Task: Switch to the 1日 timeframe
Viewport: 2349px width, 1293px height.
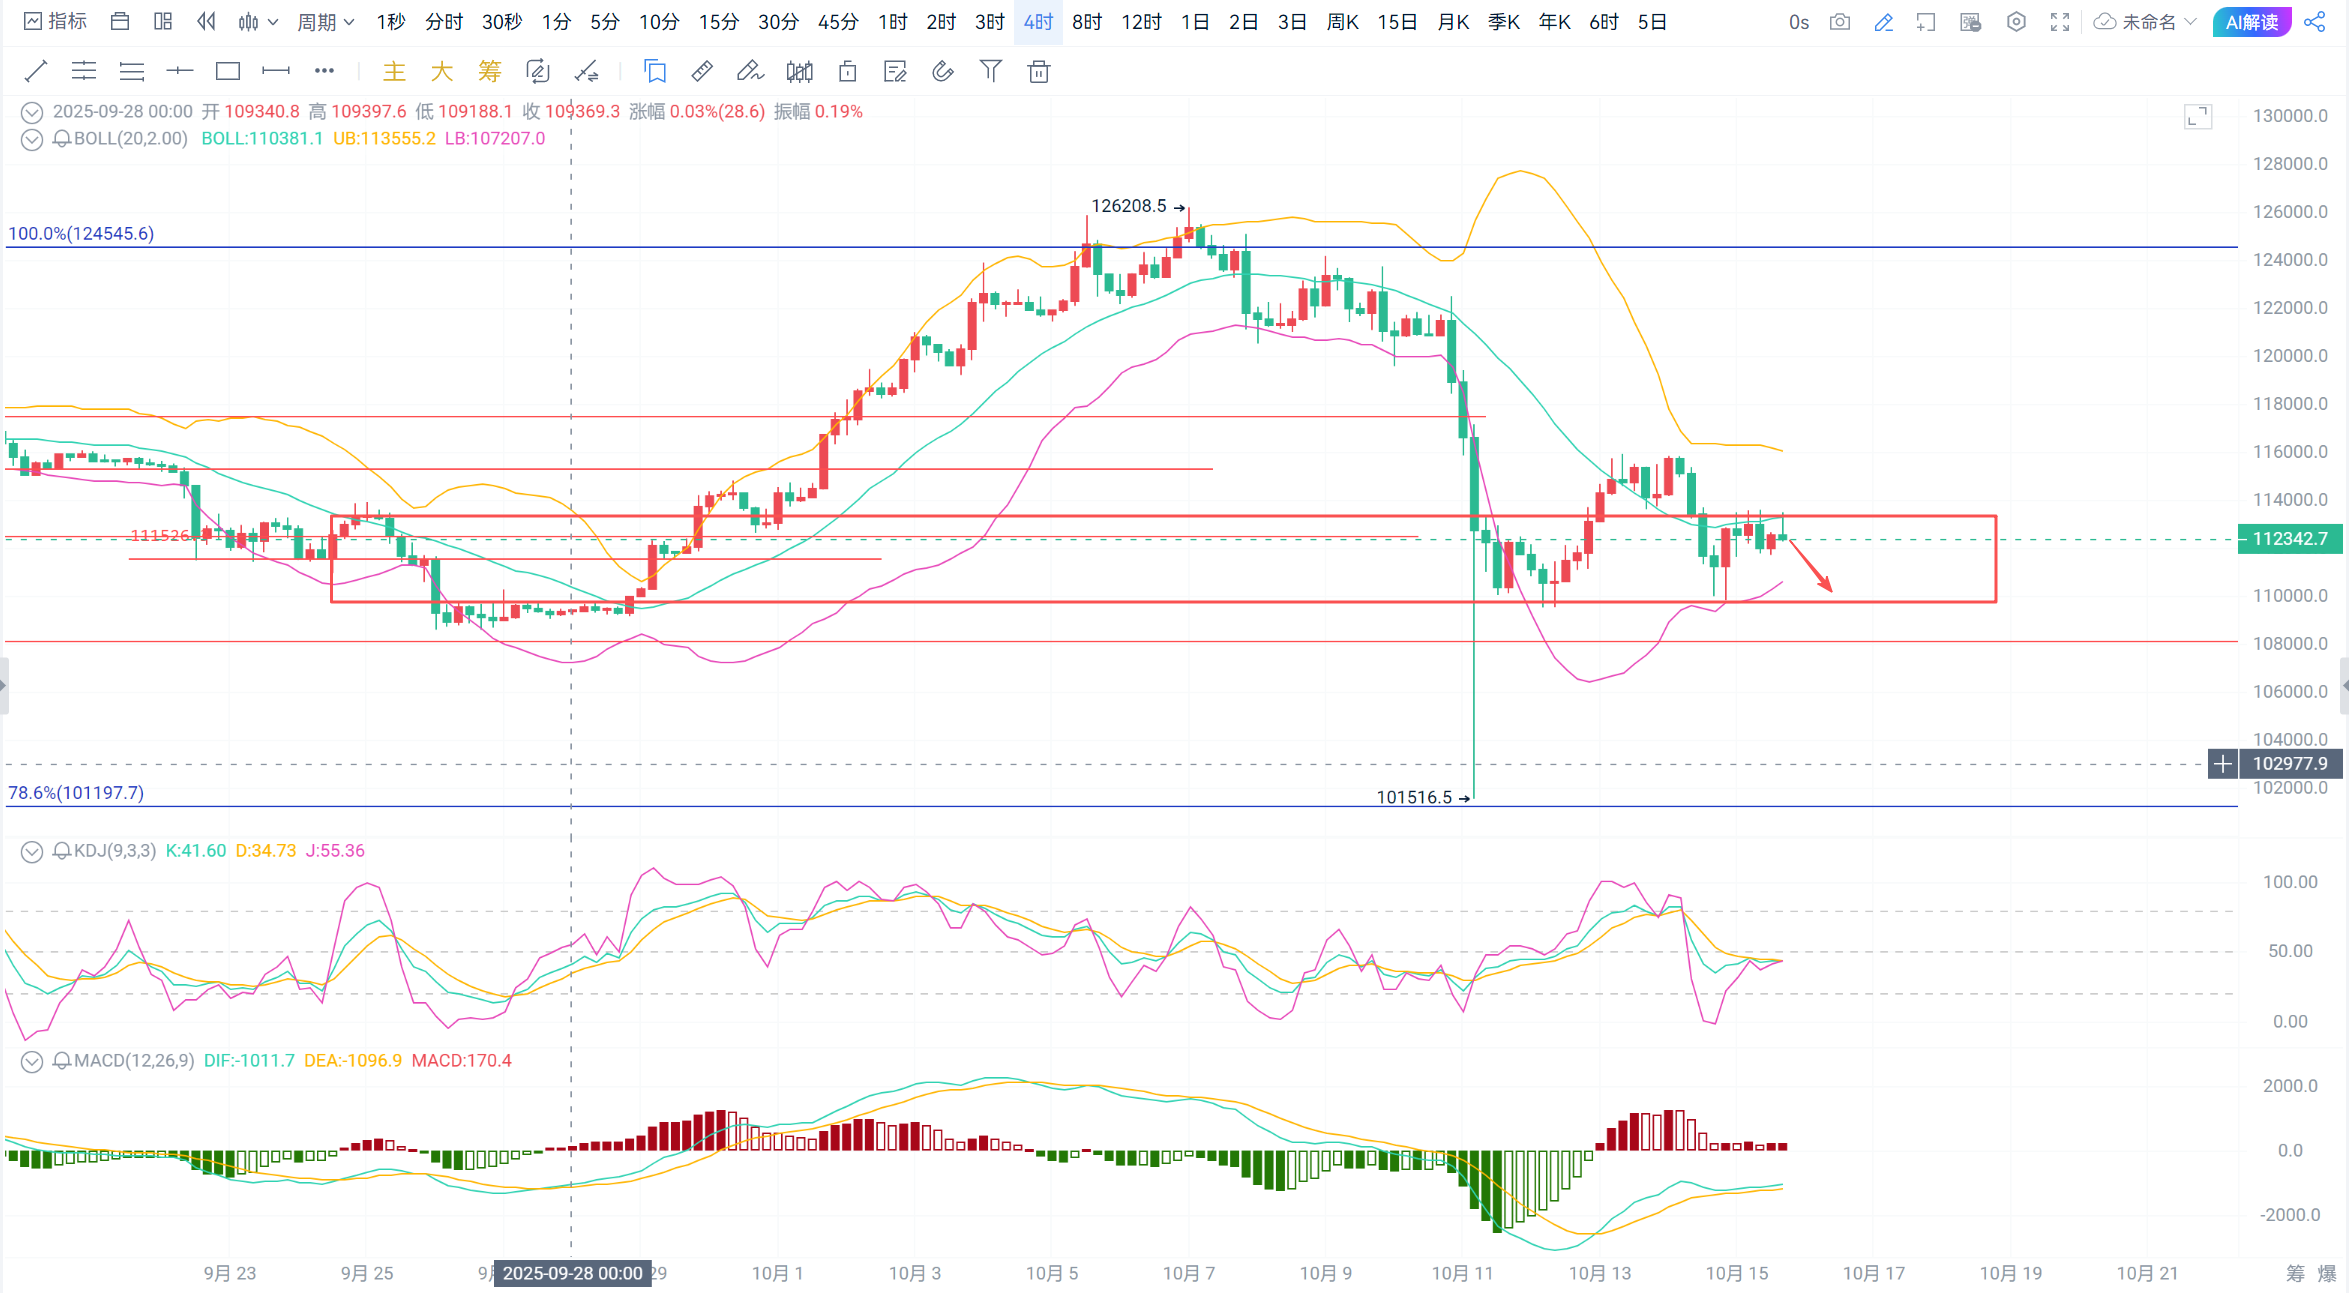Action: 1194,22
